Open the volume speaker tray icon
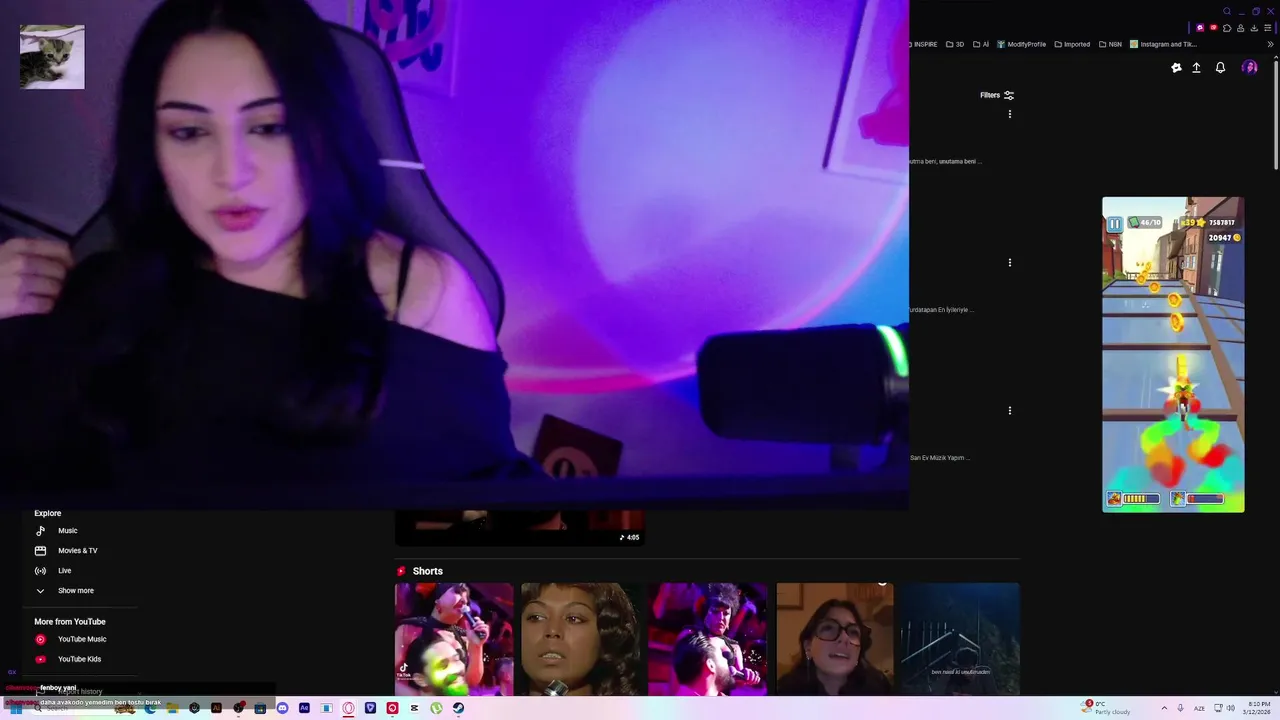1280x720 pixels. click(x=1231, y=708)
